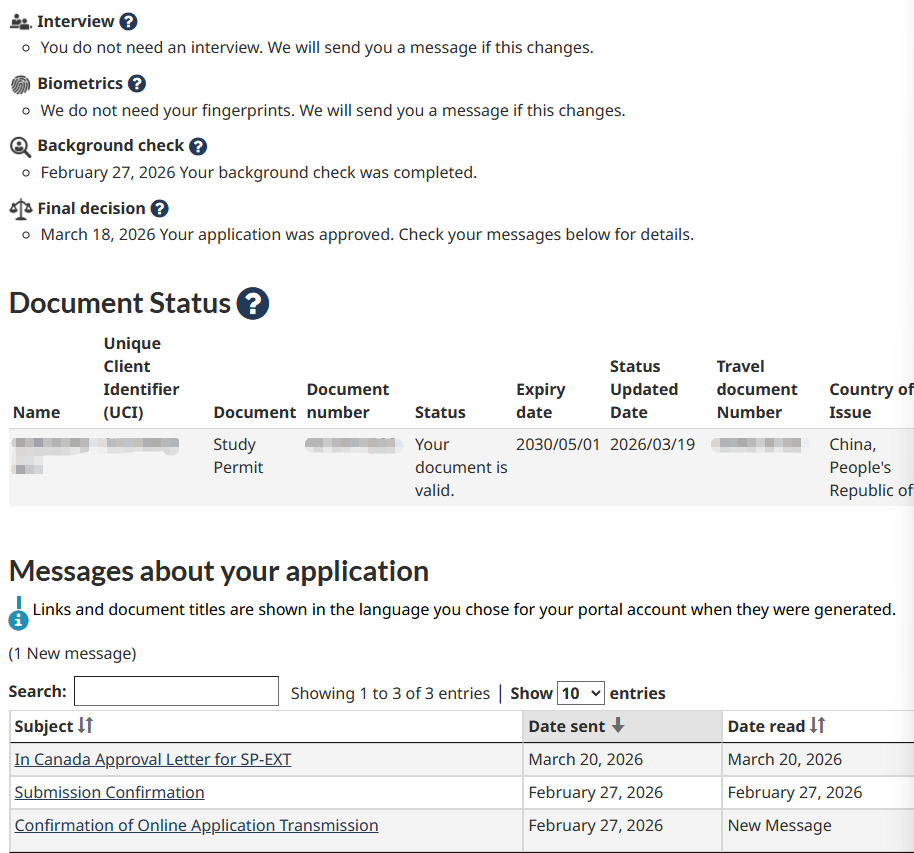Click help icon next to Interview
Image resolution: width=914 pixels, height=853 pixels.
click(x=128, y=21)
